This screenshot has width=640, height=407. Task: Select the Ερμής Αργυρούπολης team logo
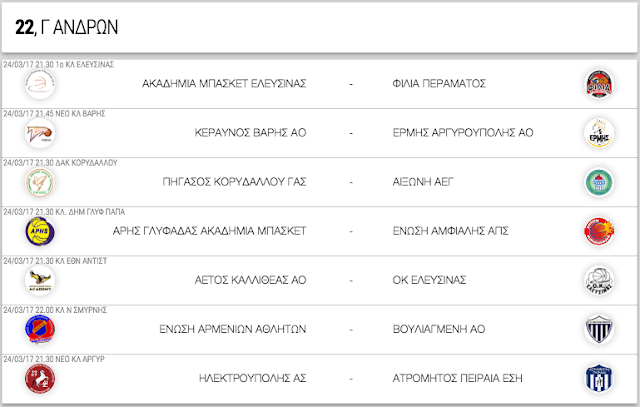(x=599, y=133)
